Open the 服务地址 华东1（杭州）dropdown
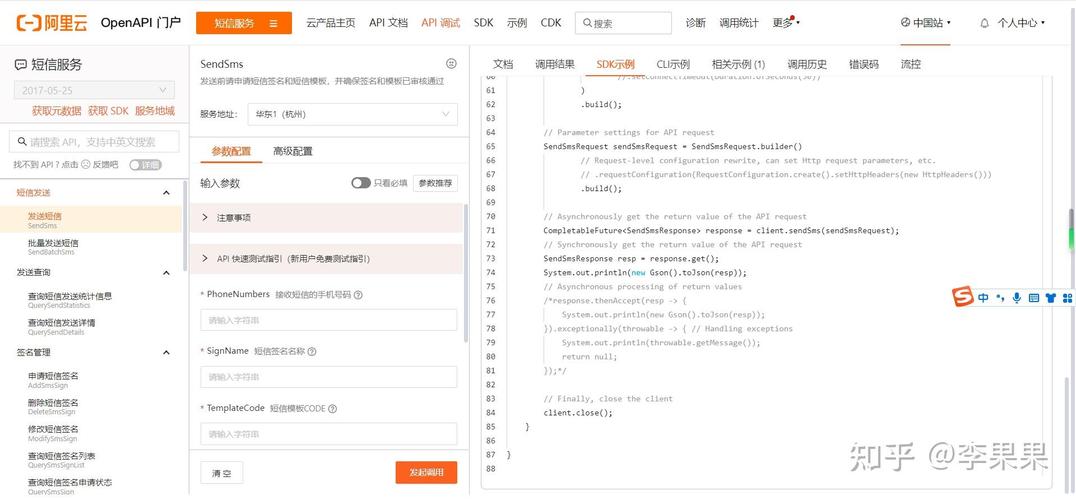 [x=352, y=115]
